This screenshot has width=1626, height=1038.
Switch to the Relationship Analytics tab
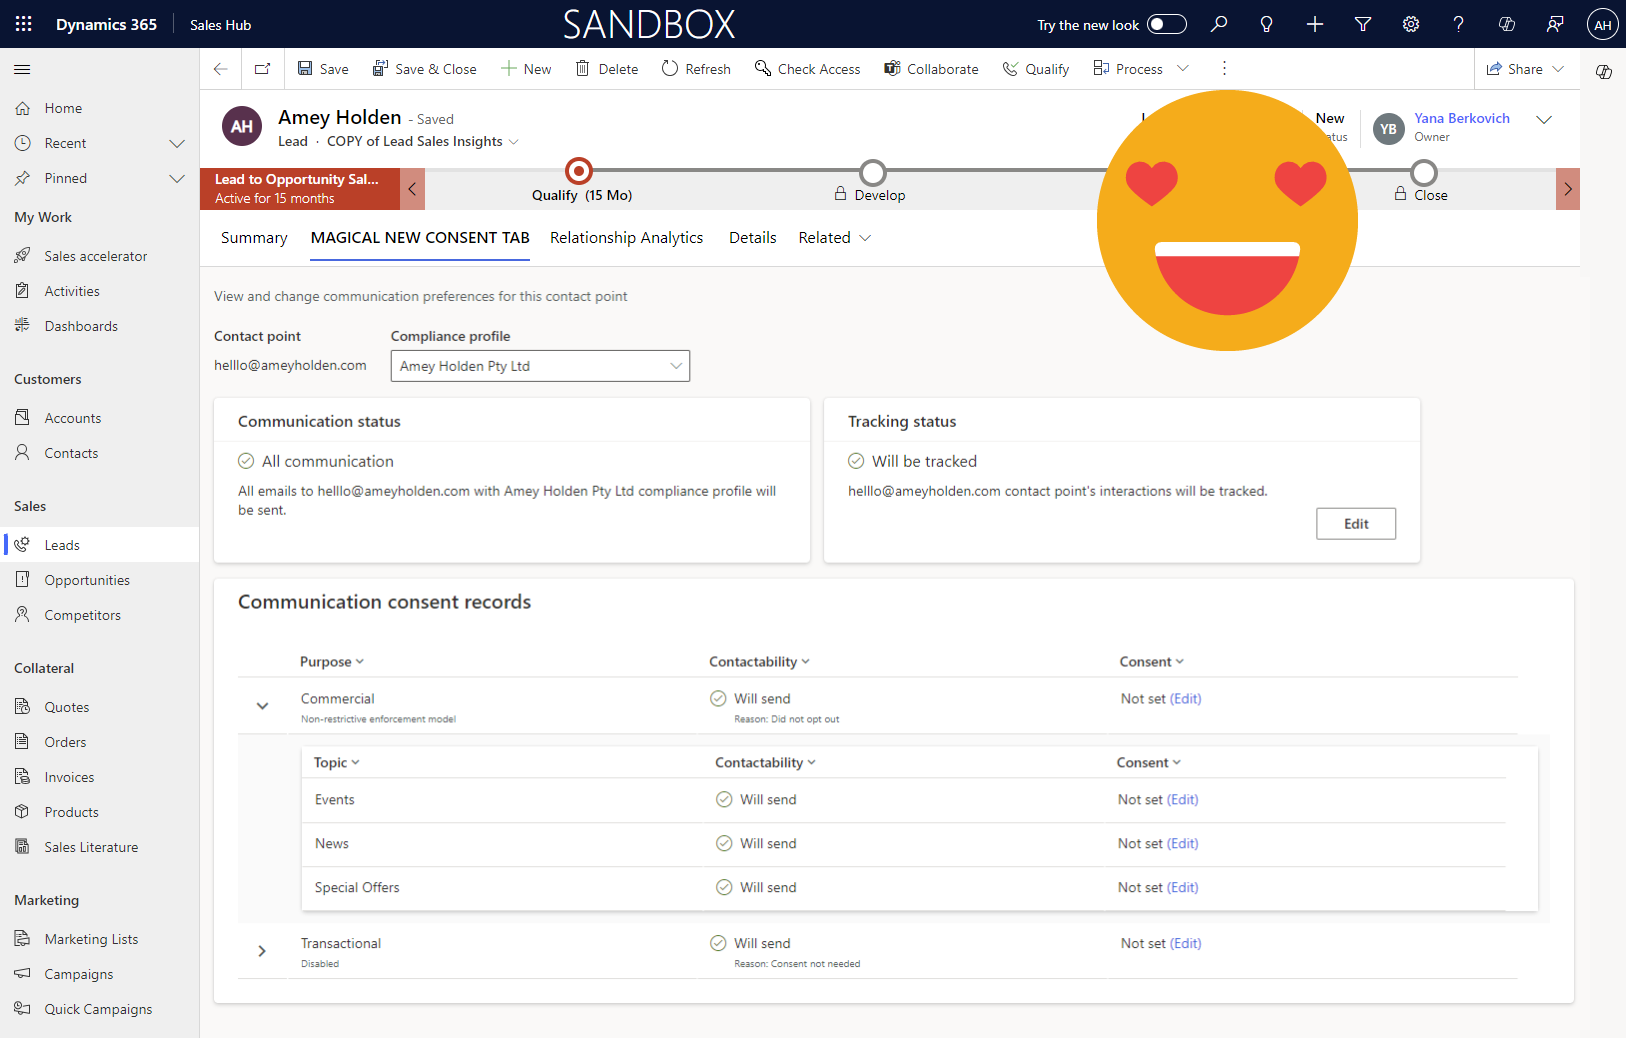(627, 237)
